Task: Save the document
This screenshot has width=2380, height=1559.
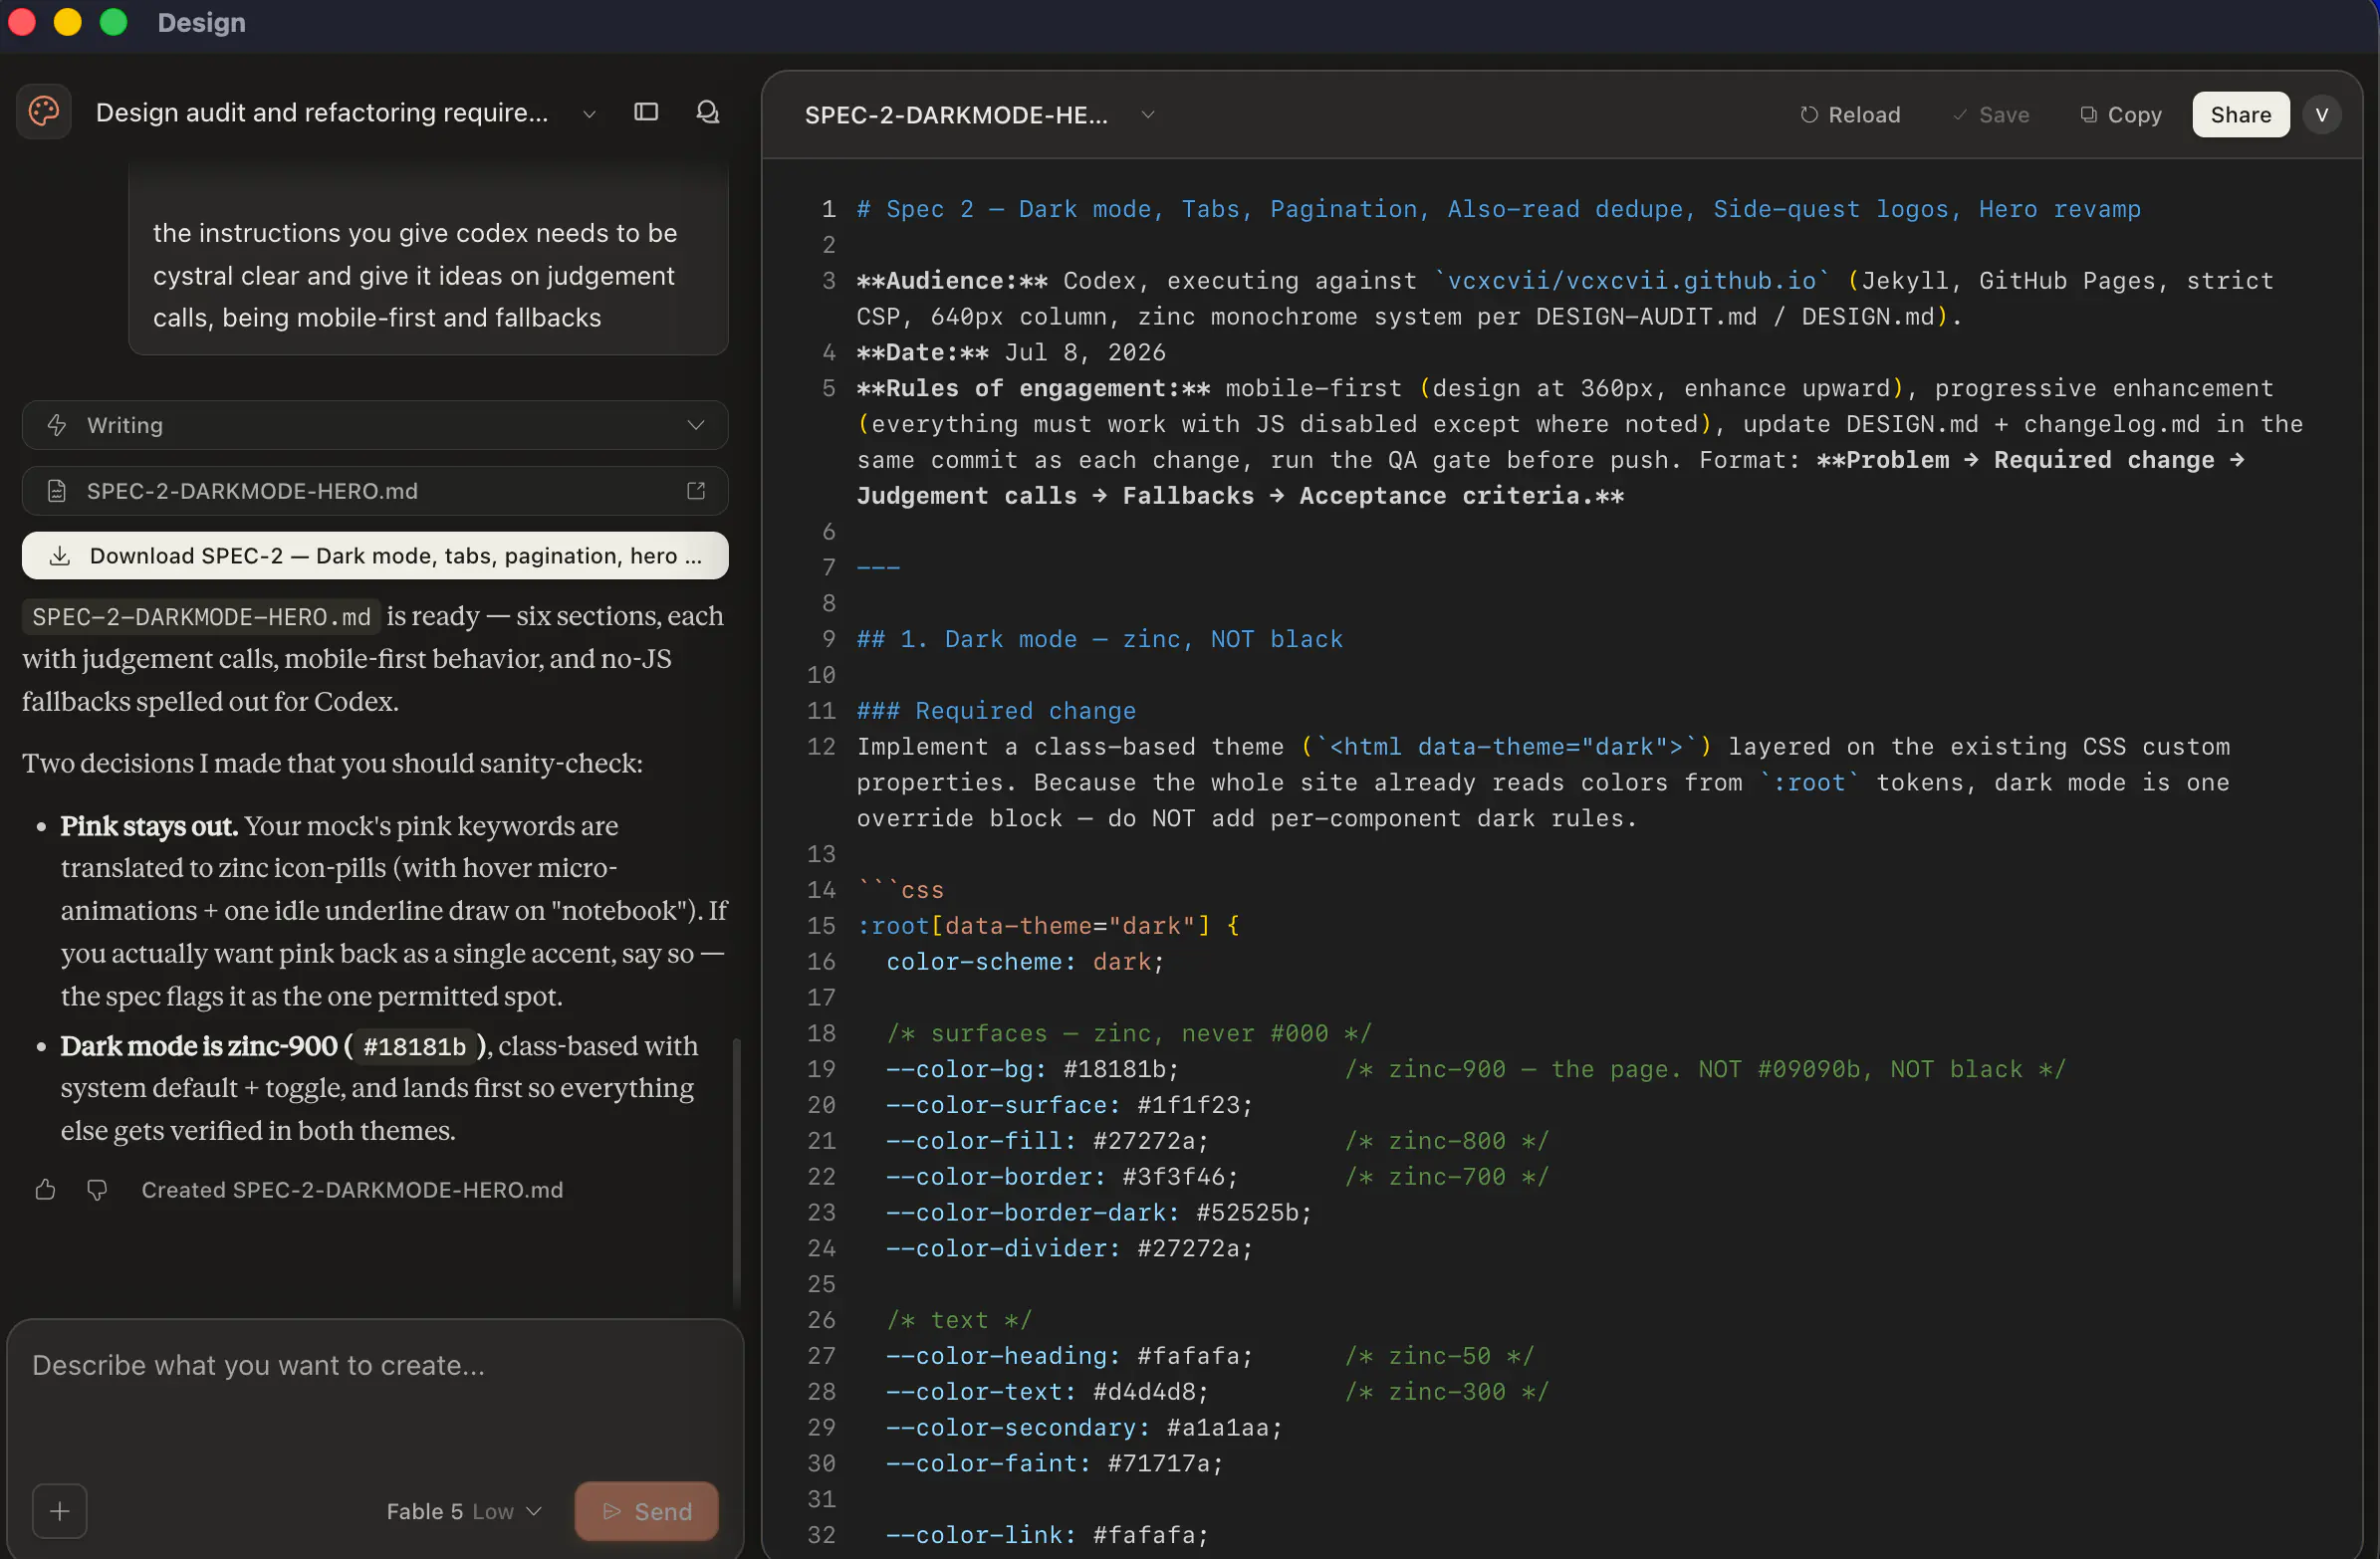Action: 1991,115
